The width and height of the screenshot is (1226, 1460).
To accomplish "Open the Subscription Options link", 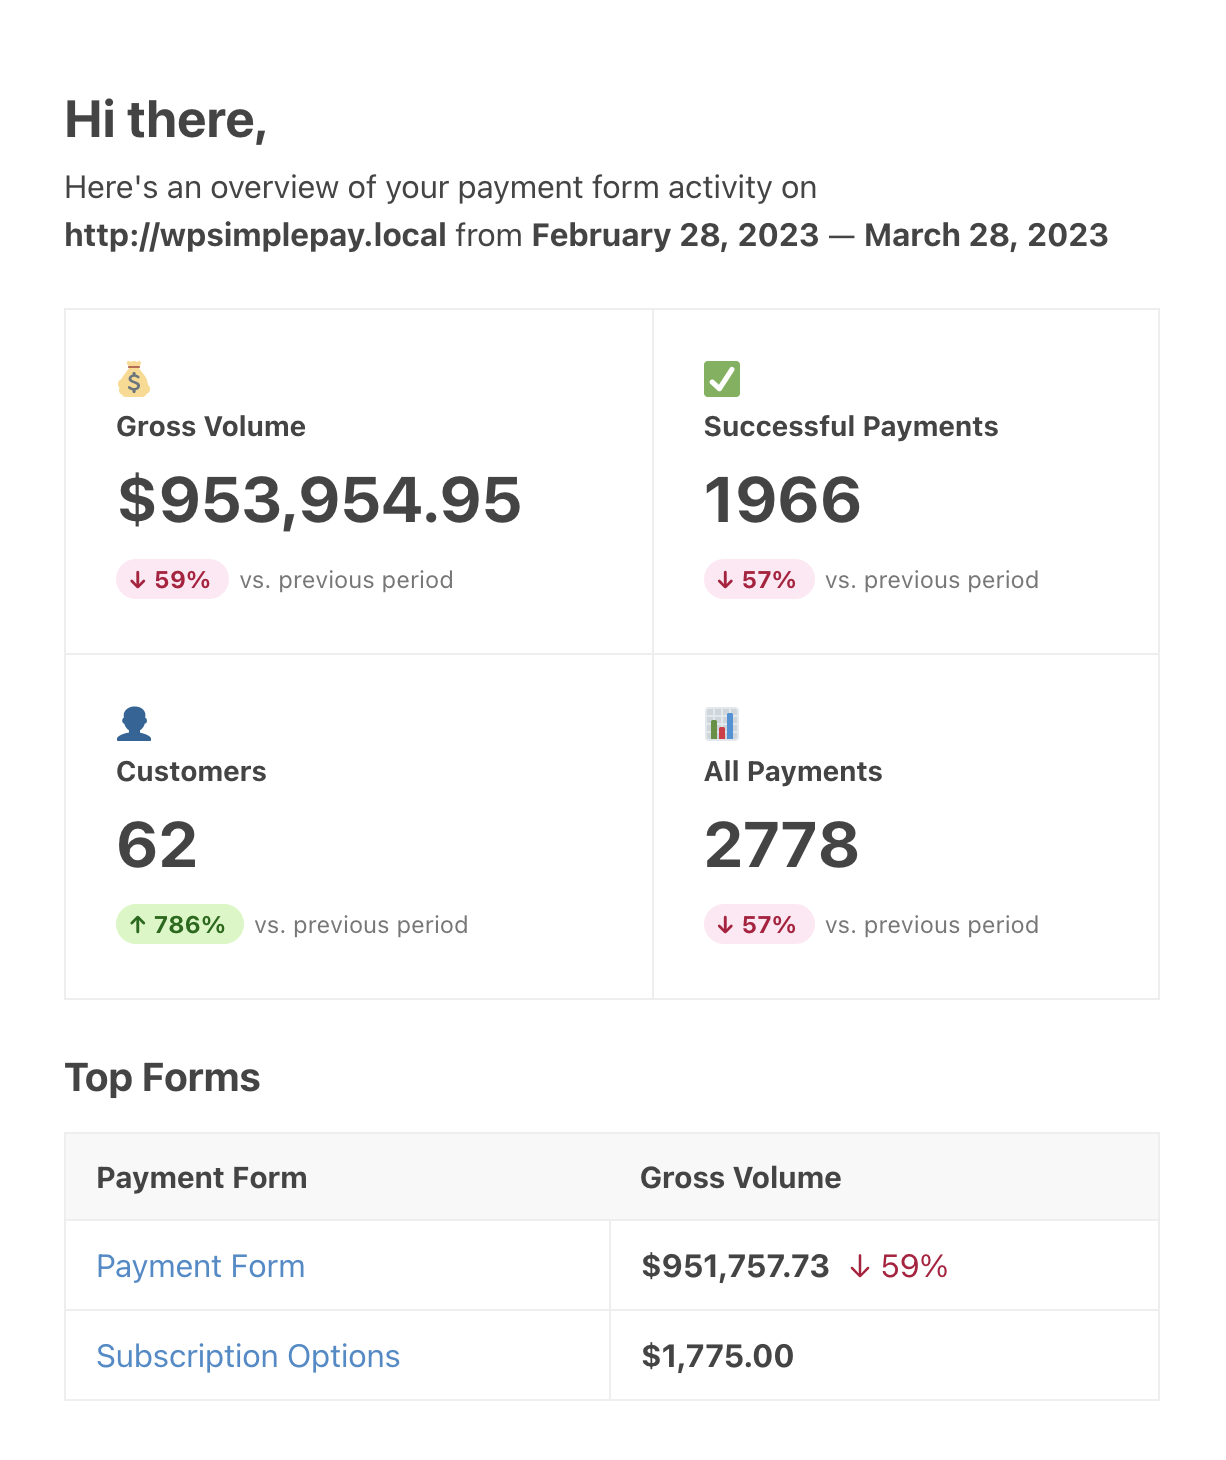I will tap(248, 1356).
